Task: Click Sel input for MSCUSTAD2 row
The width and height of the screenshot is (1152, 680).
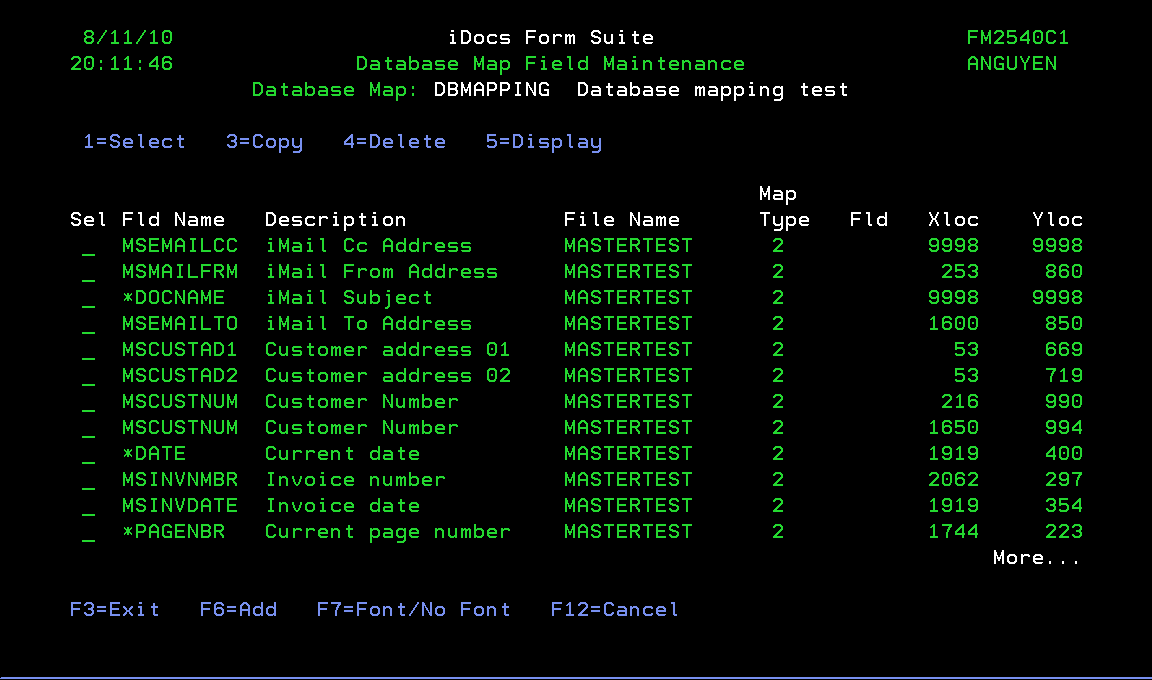Action: click(89, 377)
